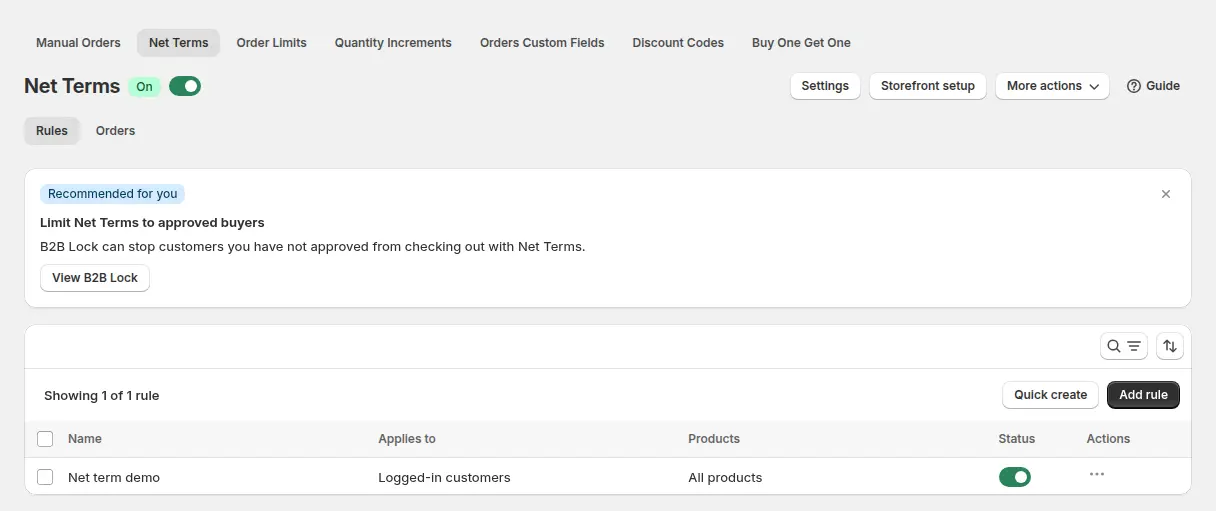
Task: Toggle the Net Terms feature switch off
Action: coord(185,86)
